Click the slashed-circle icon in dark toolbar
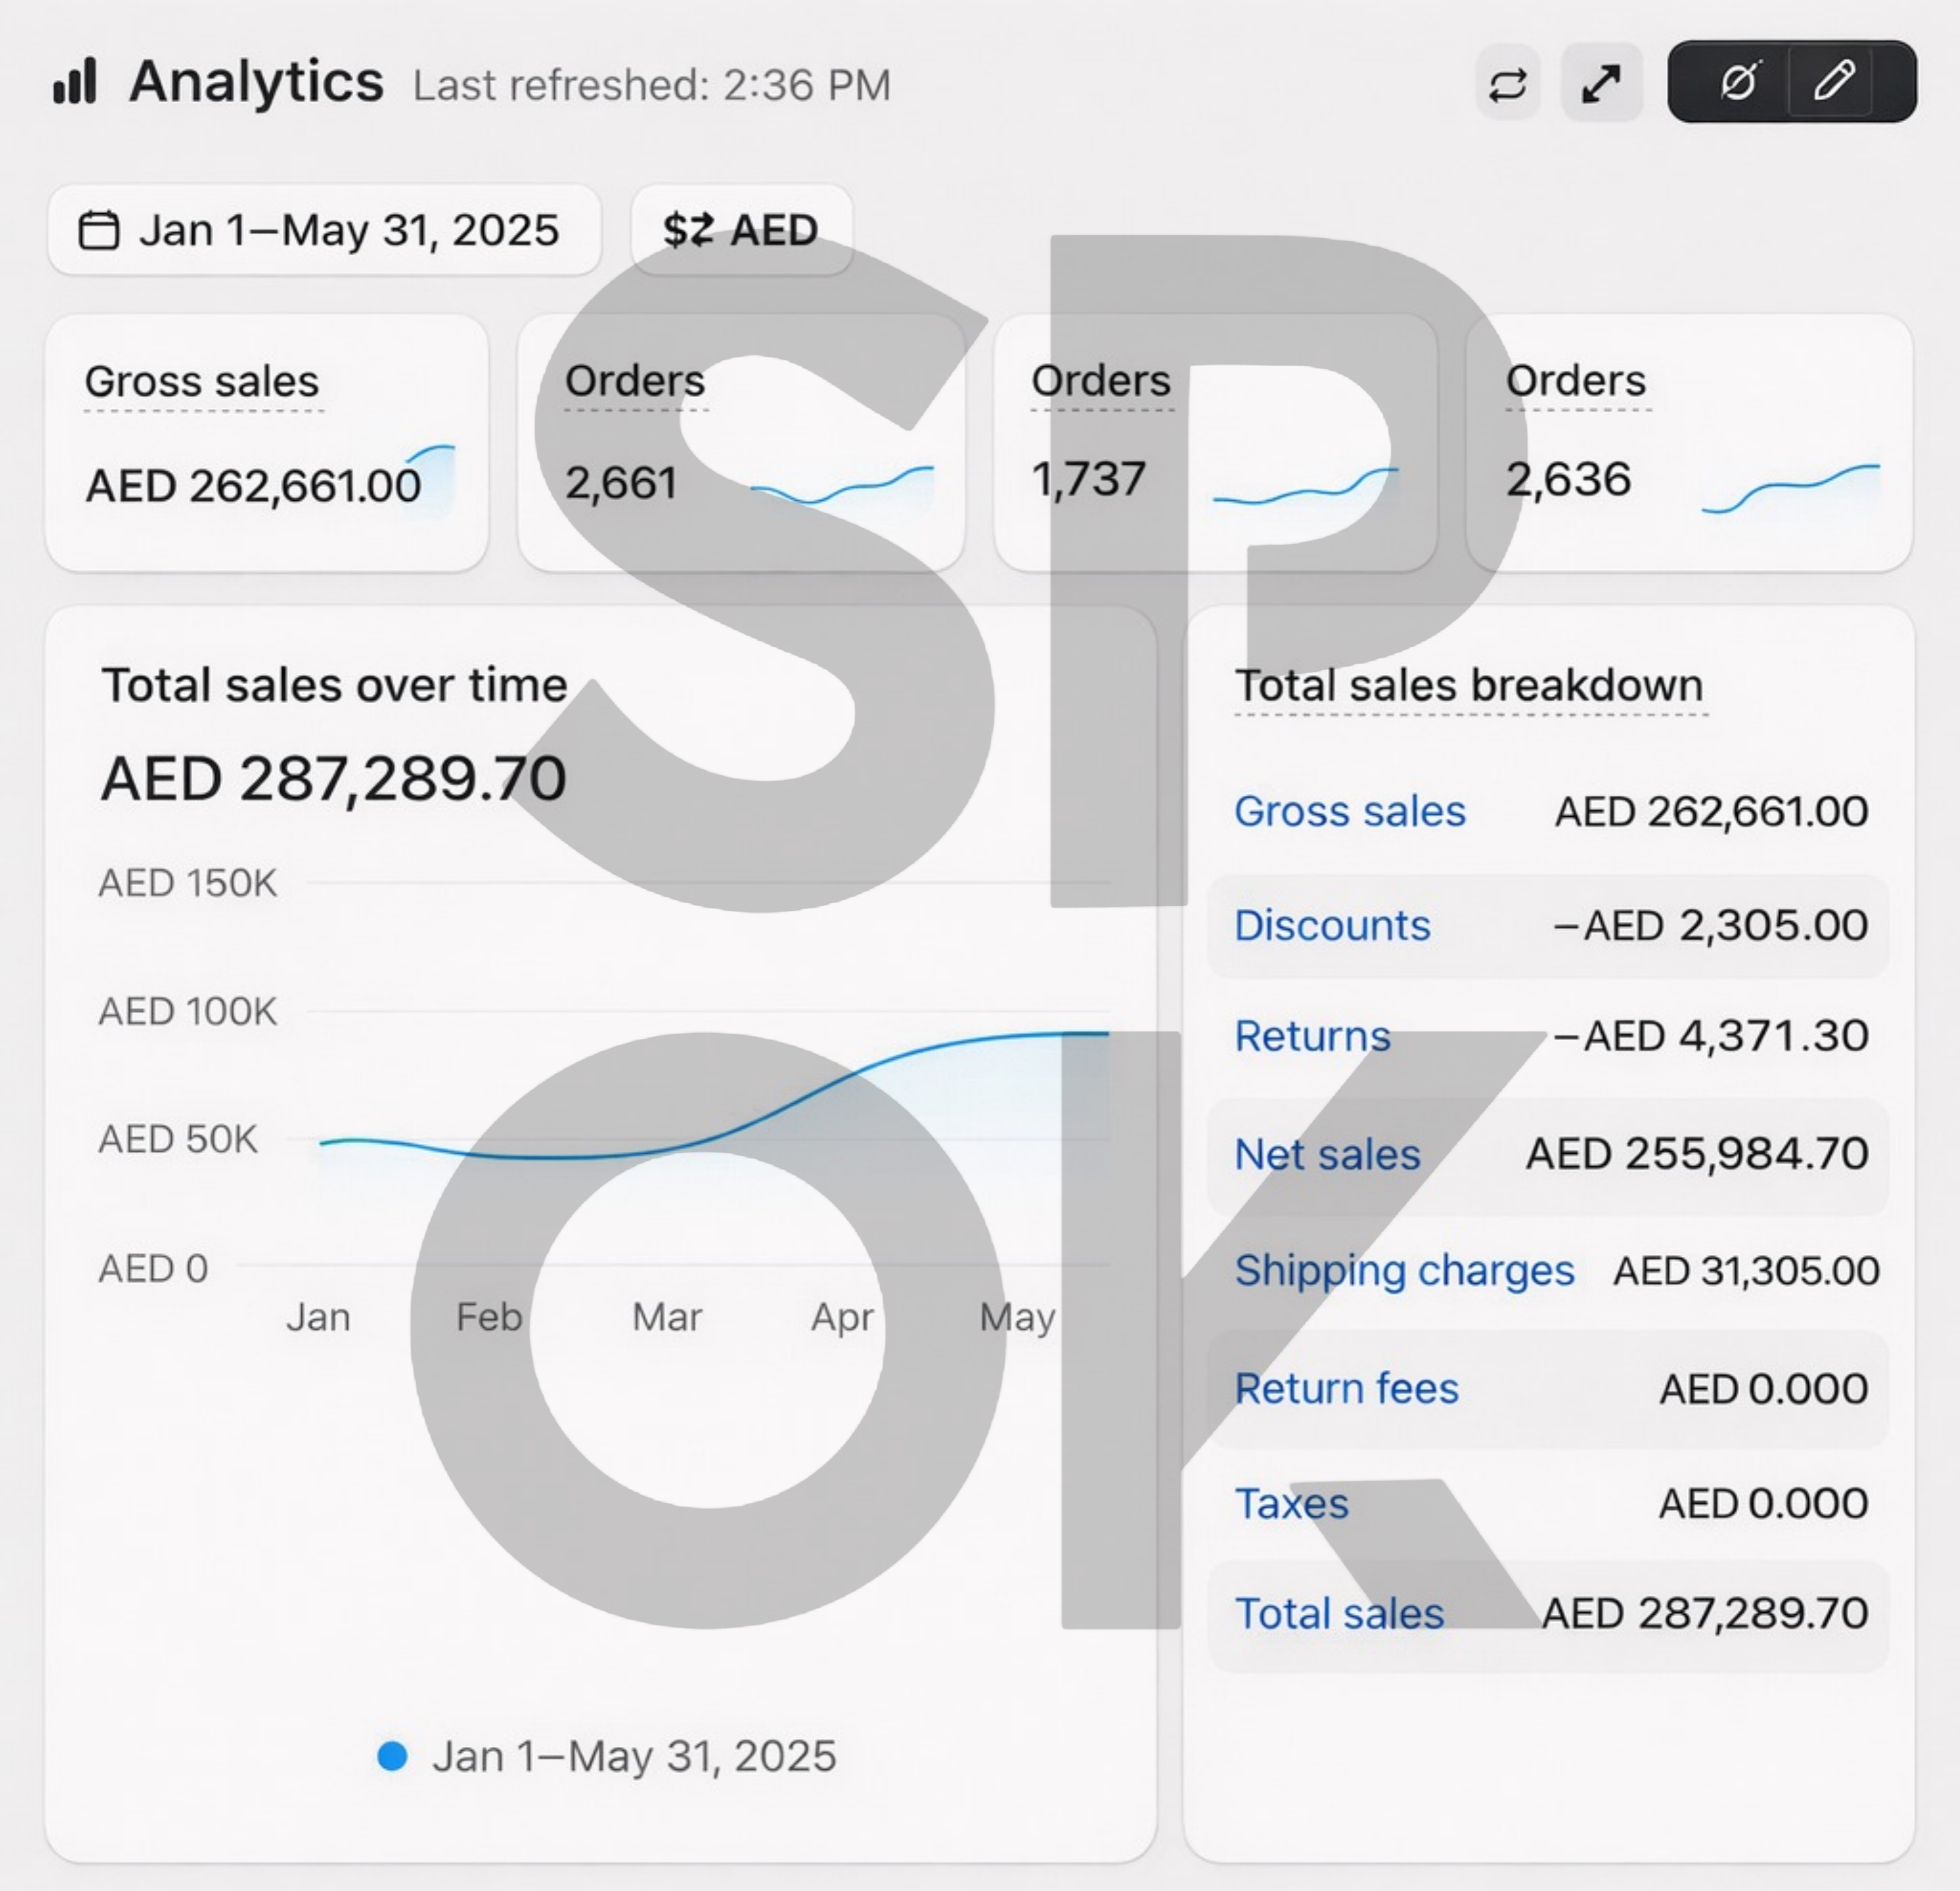The image size is (1960, 1891). pyautogui.click(x=1739, y=81)
